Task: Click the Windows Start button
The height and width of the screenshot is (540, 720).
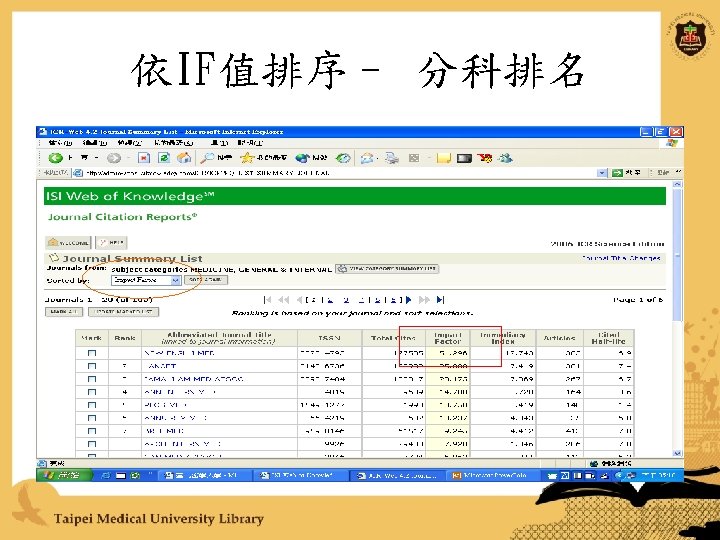Action: tap(65, 475)
